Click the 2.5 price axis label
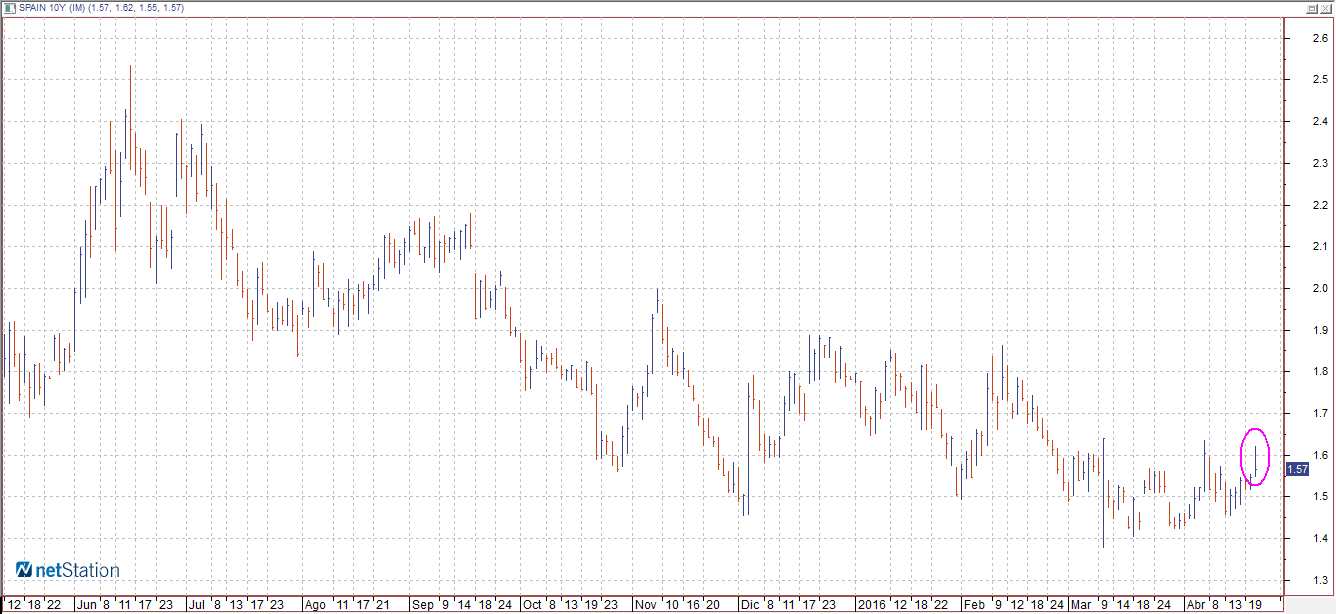This screenshot has width=1336, height=614. pos(1320,79)
